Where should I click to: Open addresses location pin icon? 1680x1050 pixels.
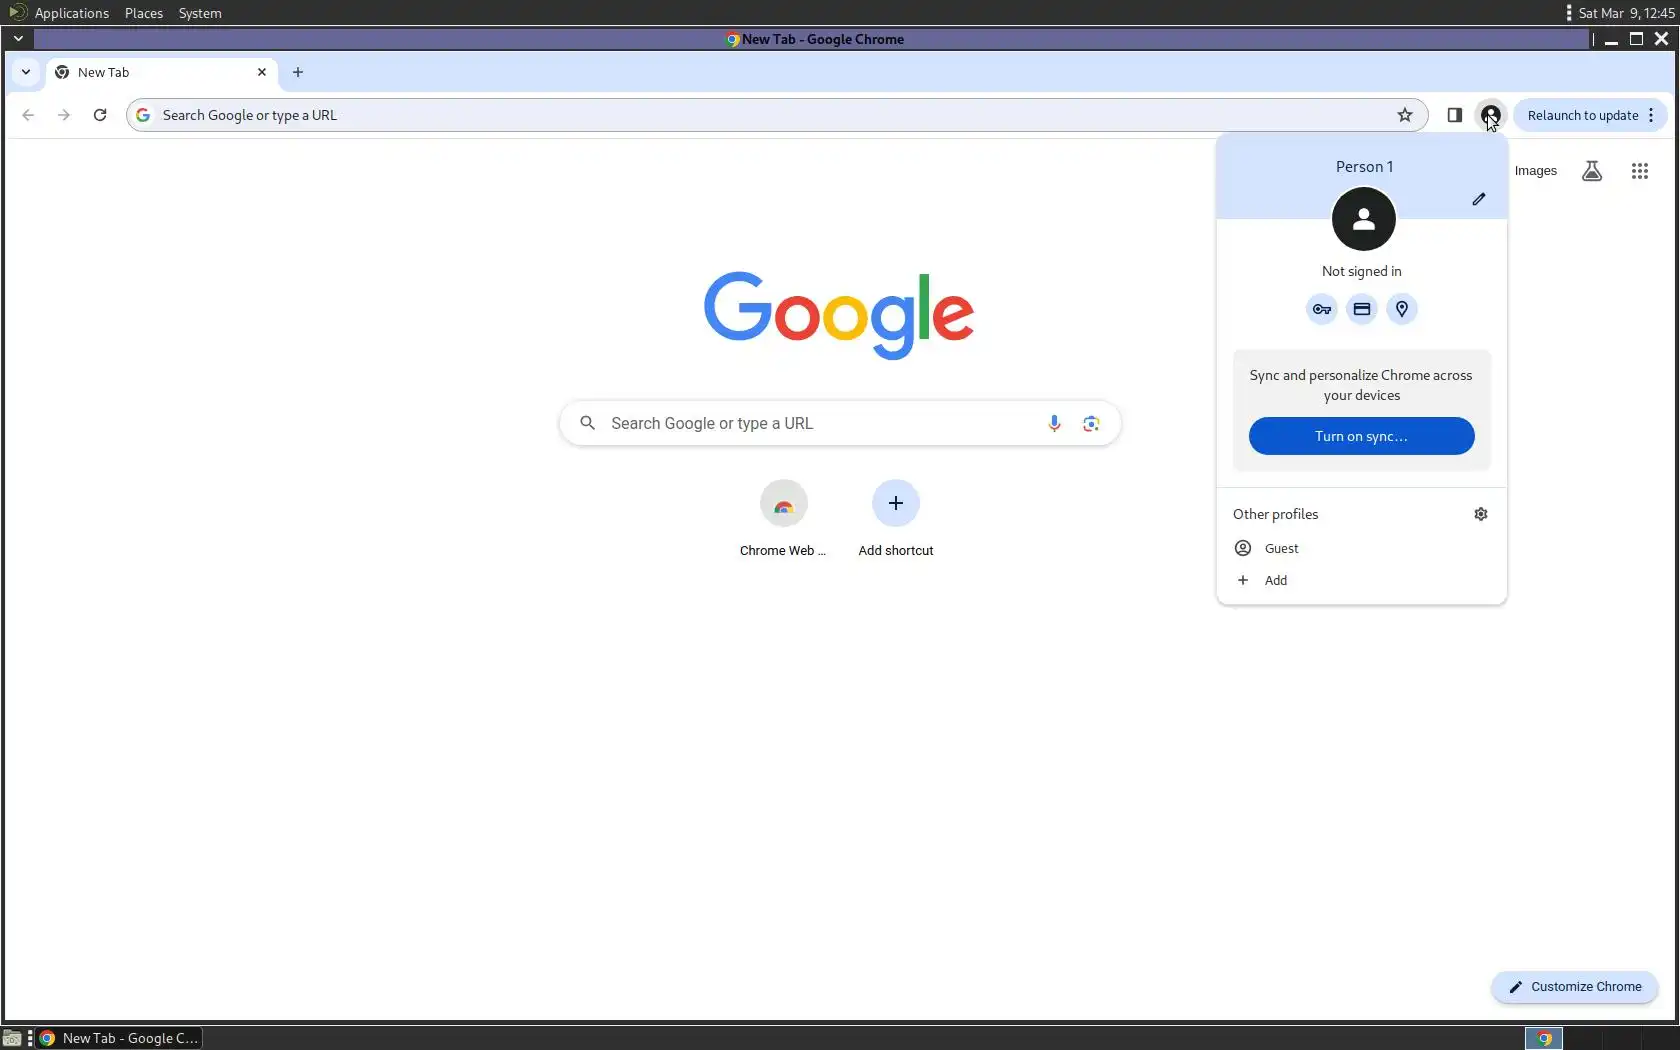click(x=1402, y=309)
